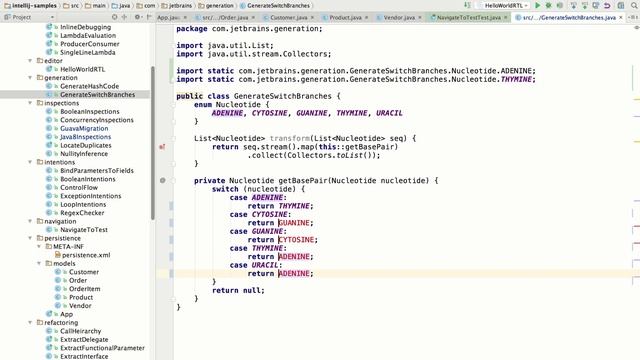Click src breadcrumb folder
Image resolution: width=640 pixels, height=360 pixels.
coord(71,6)
